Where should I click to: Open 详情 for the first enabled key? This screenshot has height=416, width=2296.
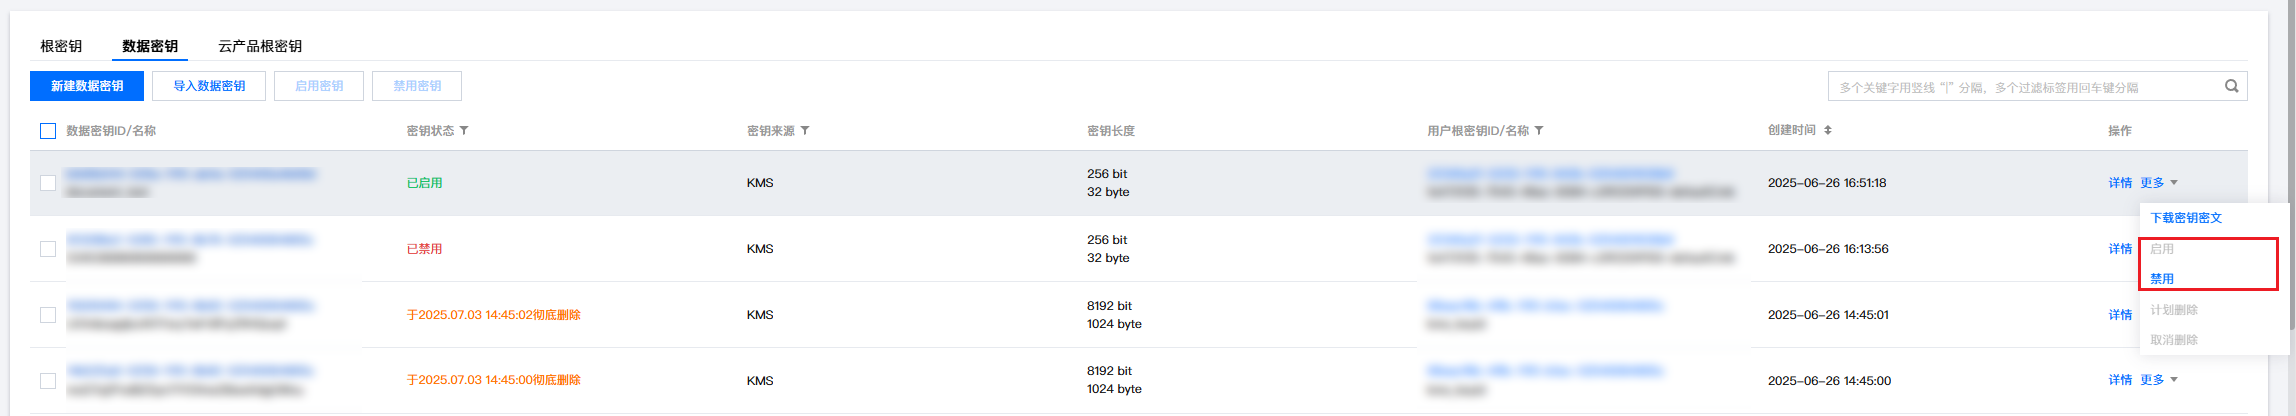(2120, 183)
